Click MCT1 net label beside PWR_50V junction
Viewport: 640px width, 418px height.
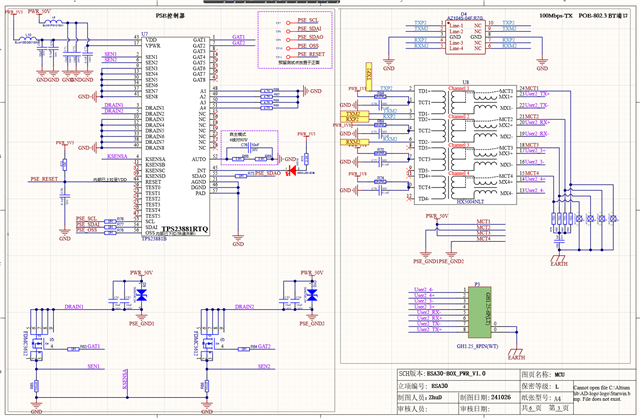click(x=484, y=222)
